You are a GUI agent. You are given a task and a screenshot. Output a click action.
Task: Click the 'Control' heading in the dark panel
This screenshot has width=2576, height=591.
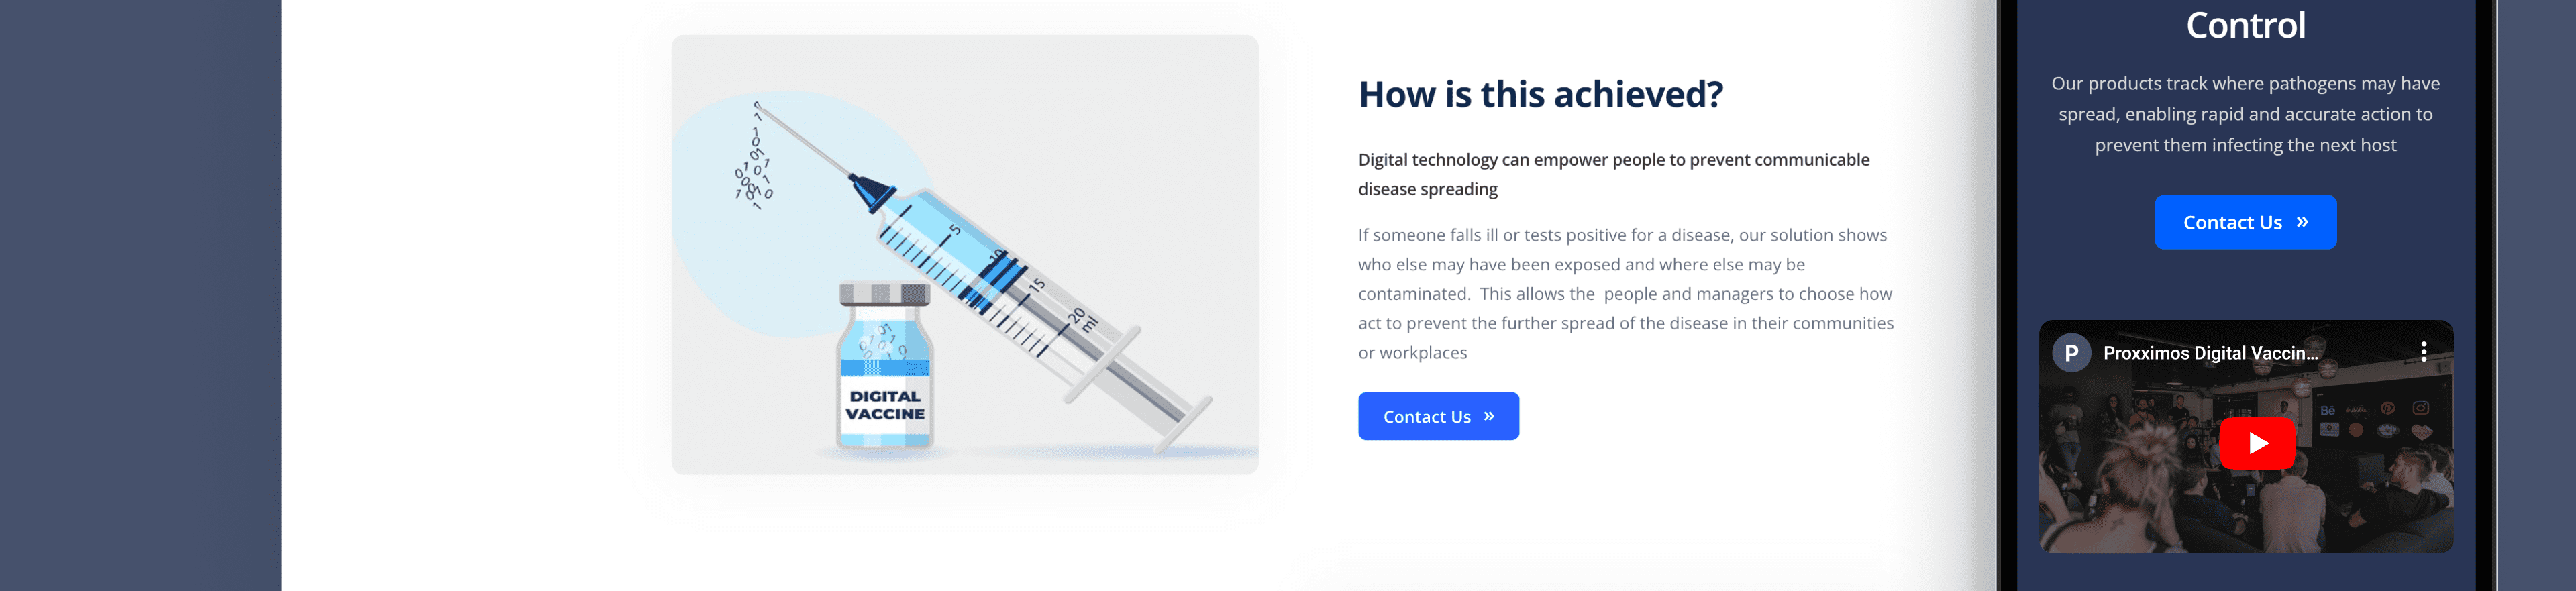click(2245, 25)
